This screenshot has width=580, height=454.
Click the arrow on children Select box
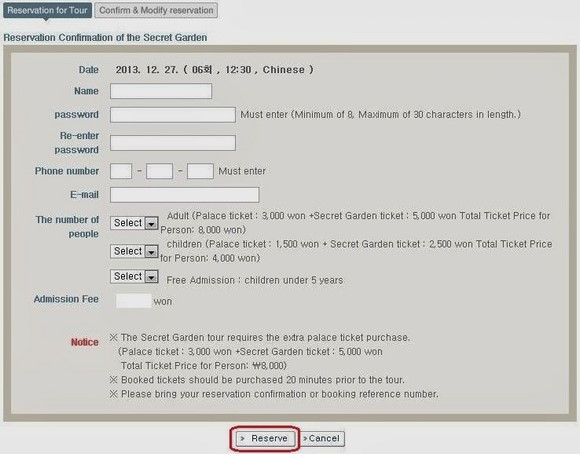pyautogui.click(x=151, y=252)
